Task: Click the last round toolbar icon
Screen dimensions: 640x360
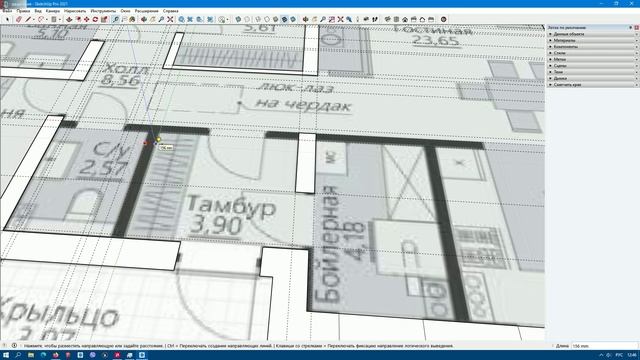Action: click(x=444, y=19)
